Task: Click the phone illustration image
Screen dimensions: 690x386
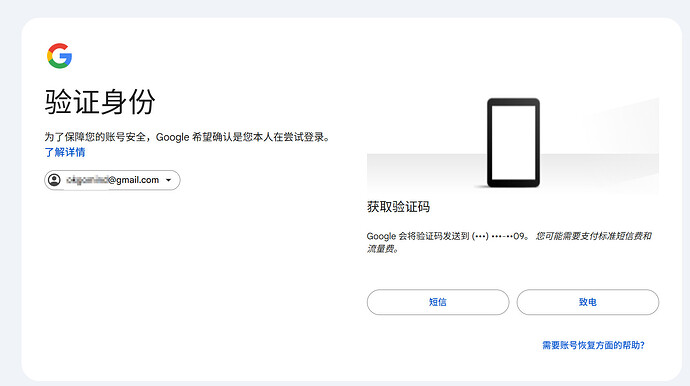Action: [513, 143]
